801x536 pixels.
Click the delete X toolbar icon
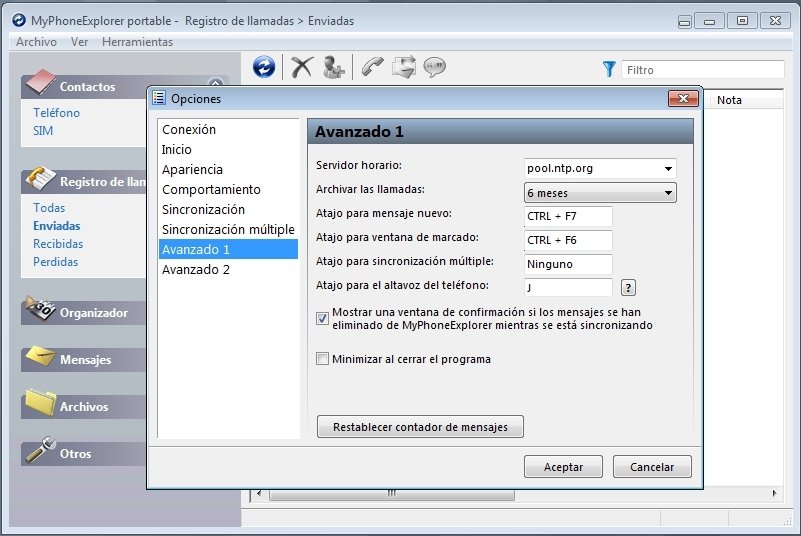coord(302,67)
